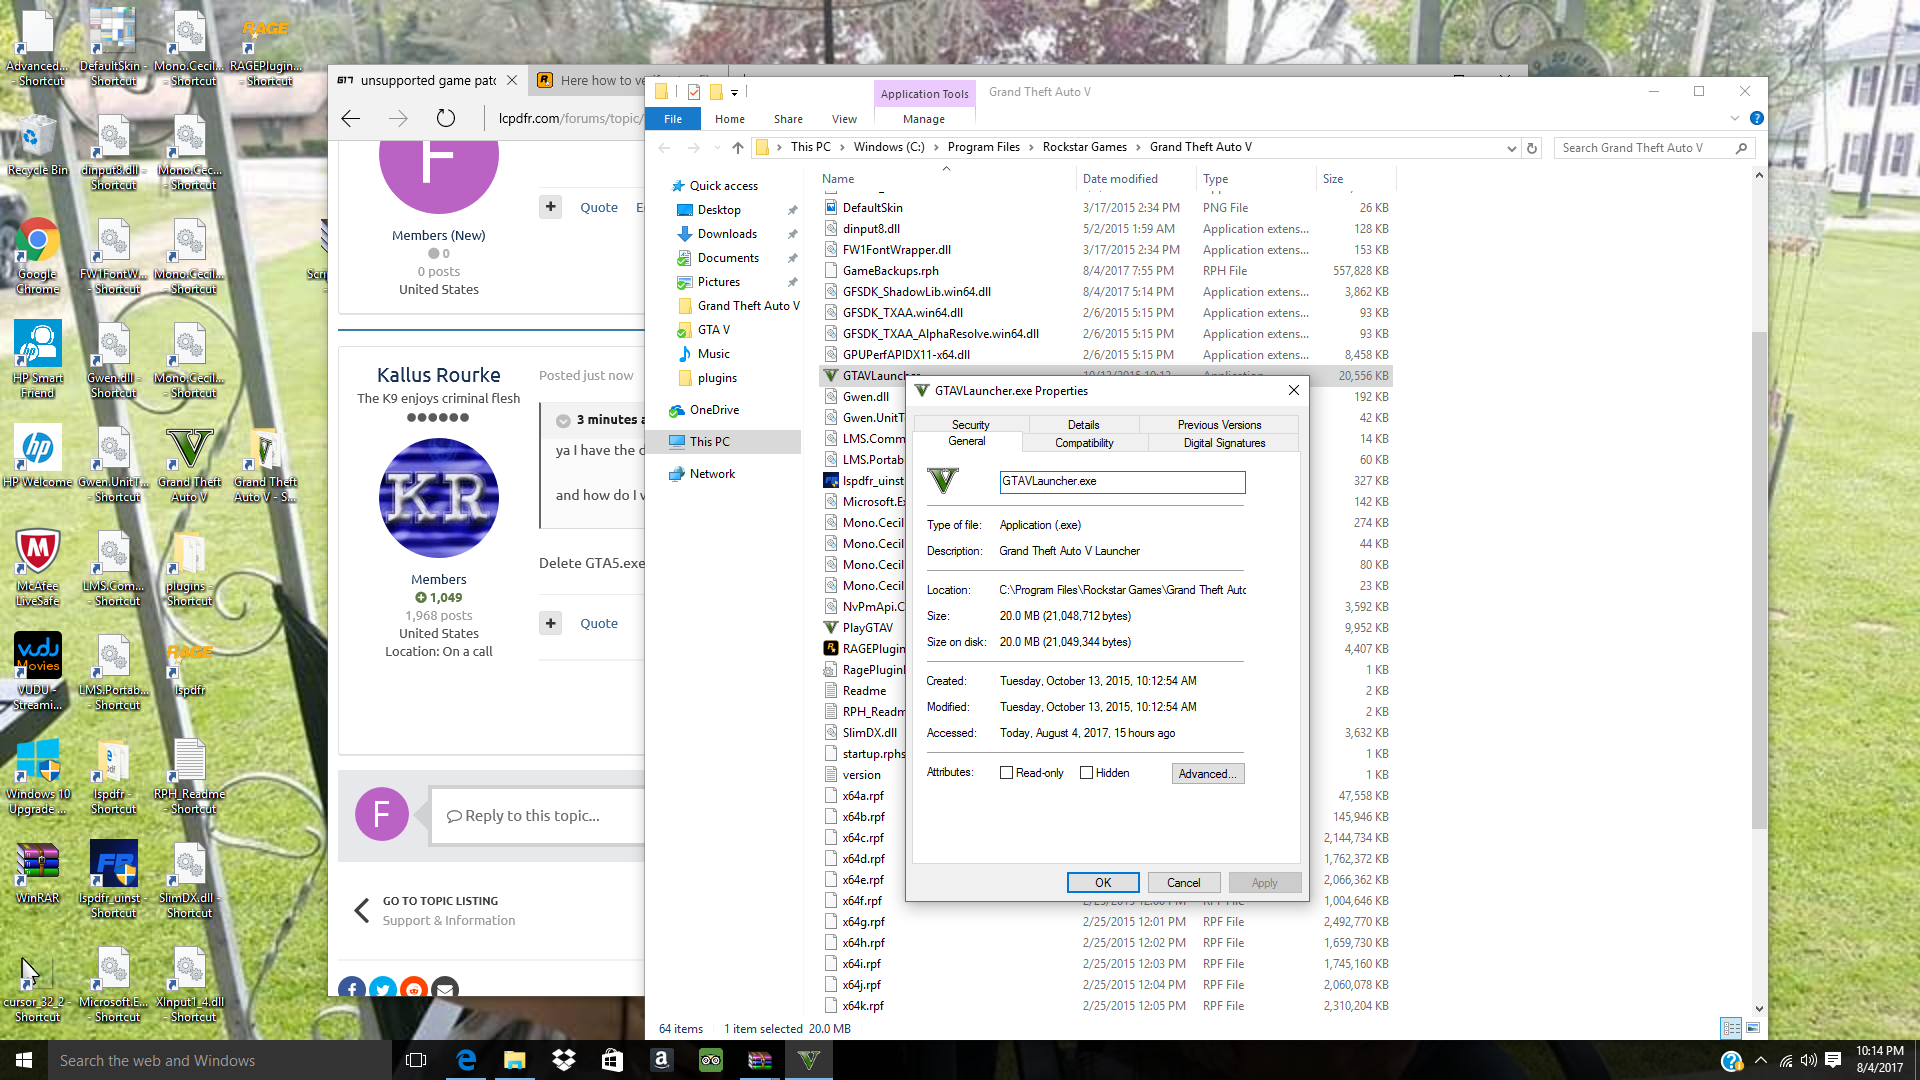Image resolution: width=1920 pixels, height=1080 pixels.
Task: Open the Quick Access Toolbar customize dropdown
Action: pyautogui.click(x=734, y=92)
